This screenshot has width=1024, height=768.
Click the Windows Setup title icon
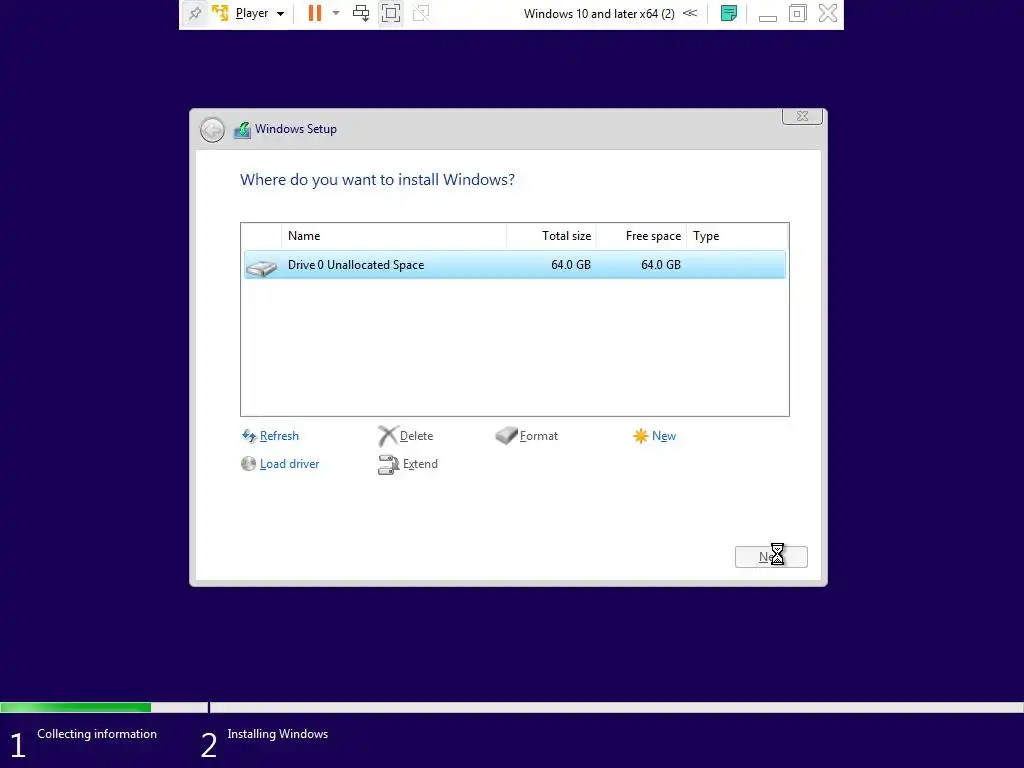pyautogui.click(x=242, y=129)
